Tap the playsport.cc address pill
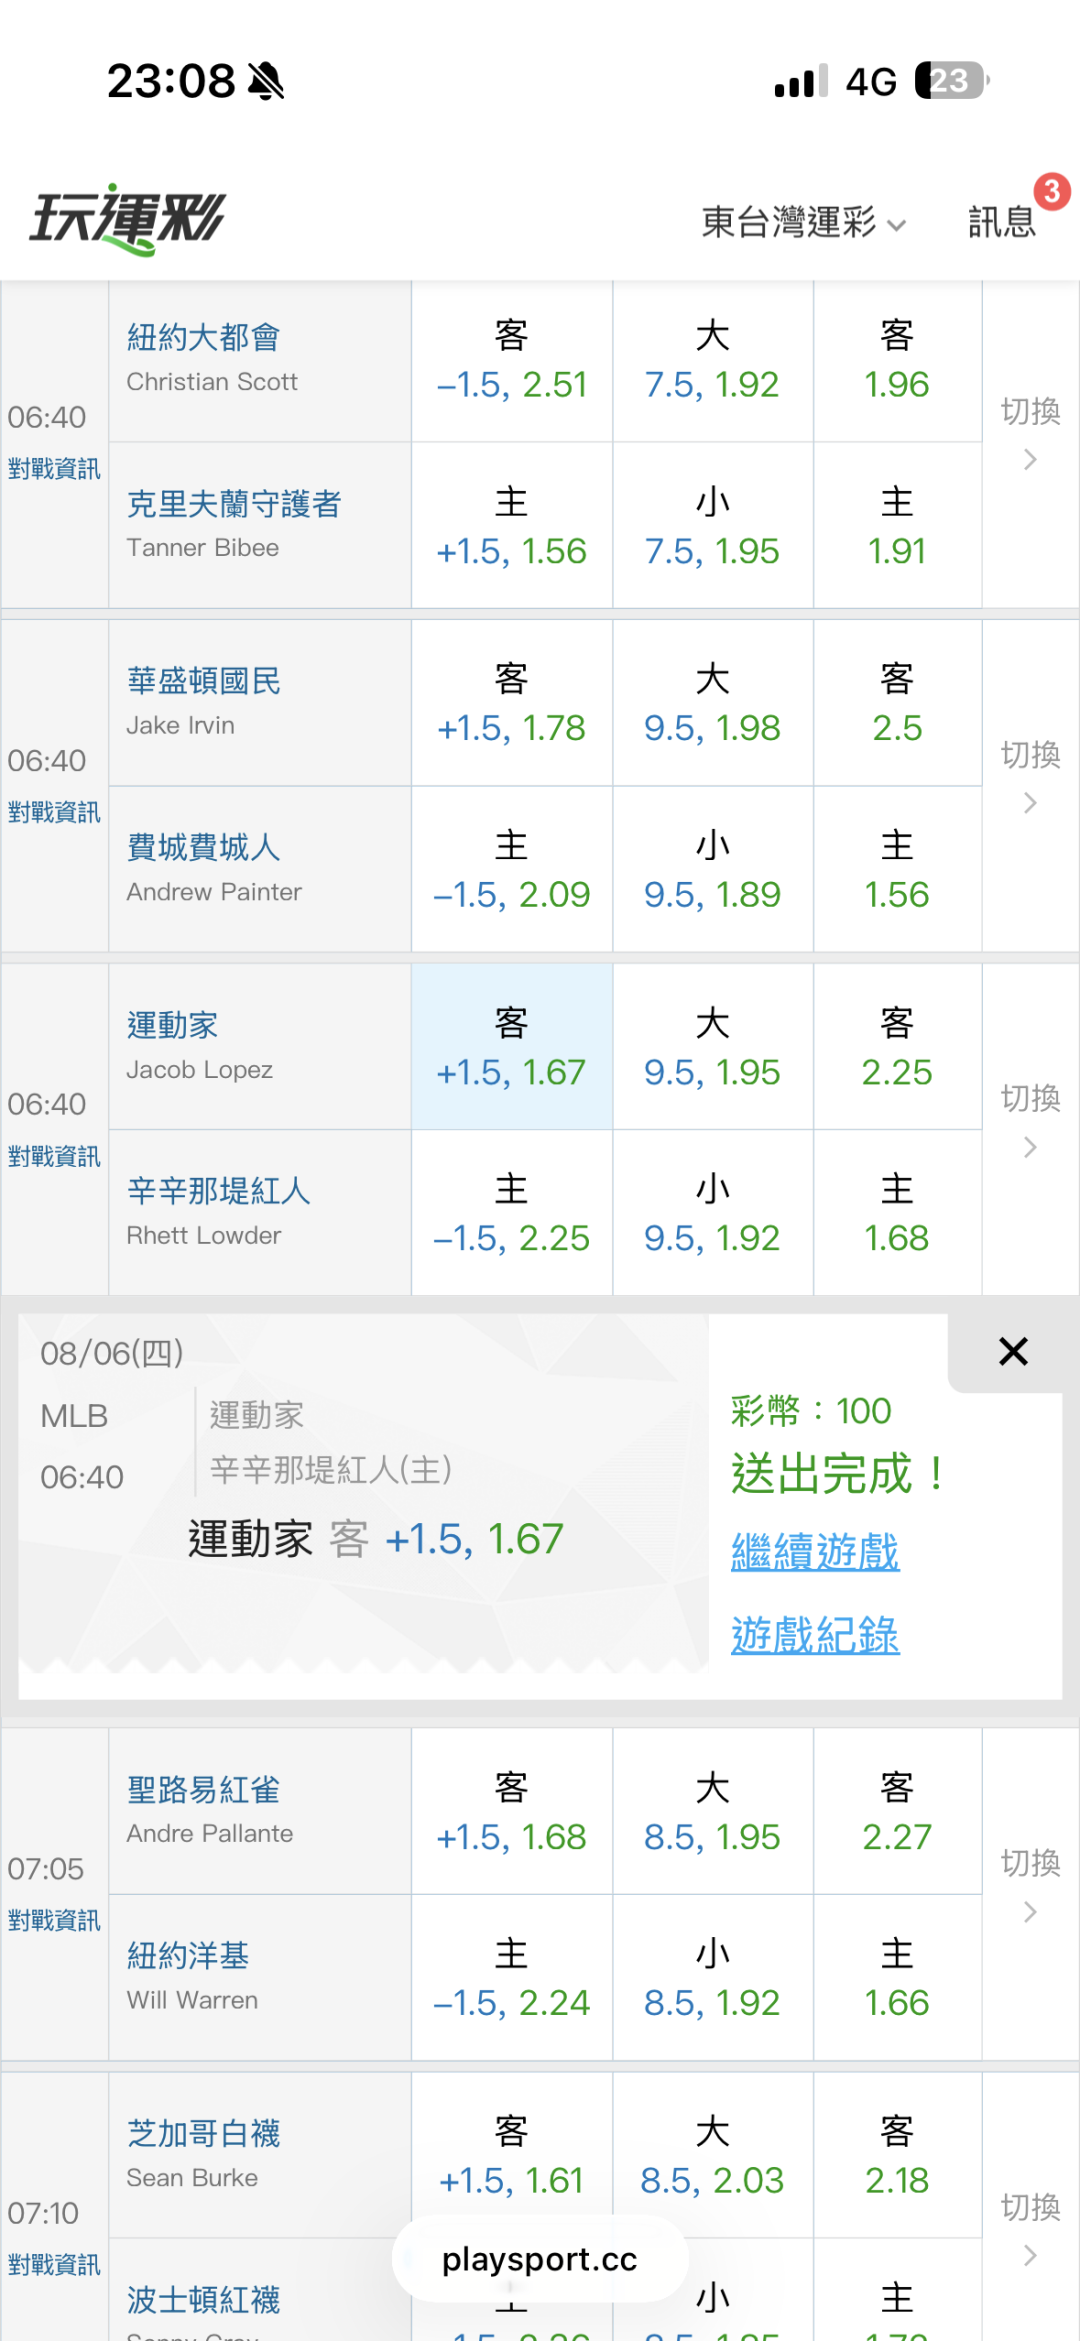Viewport: 1080px width, 2341px height. tap(540, 2259)
